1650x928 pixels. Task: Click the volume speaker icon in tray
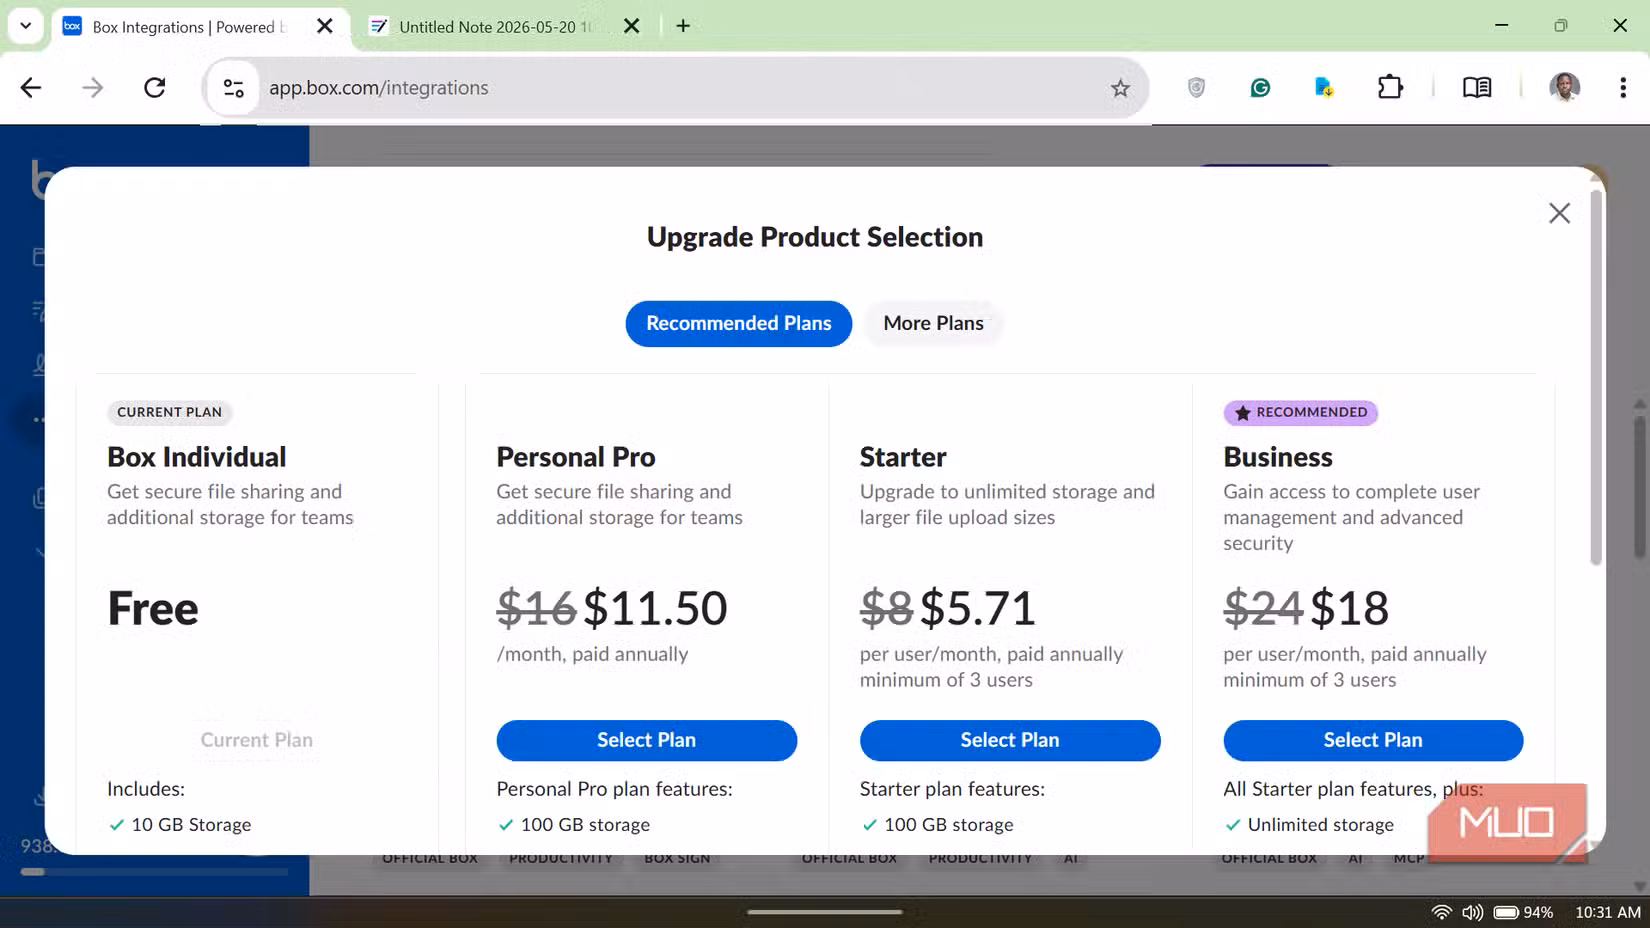(1472, 912)
